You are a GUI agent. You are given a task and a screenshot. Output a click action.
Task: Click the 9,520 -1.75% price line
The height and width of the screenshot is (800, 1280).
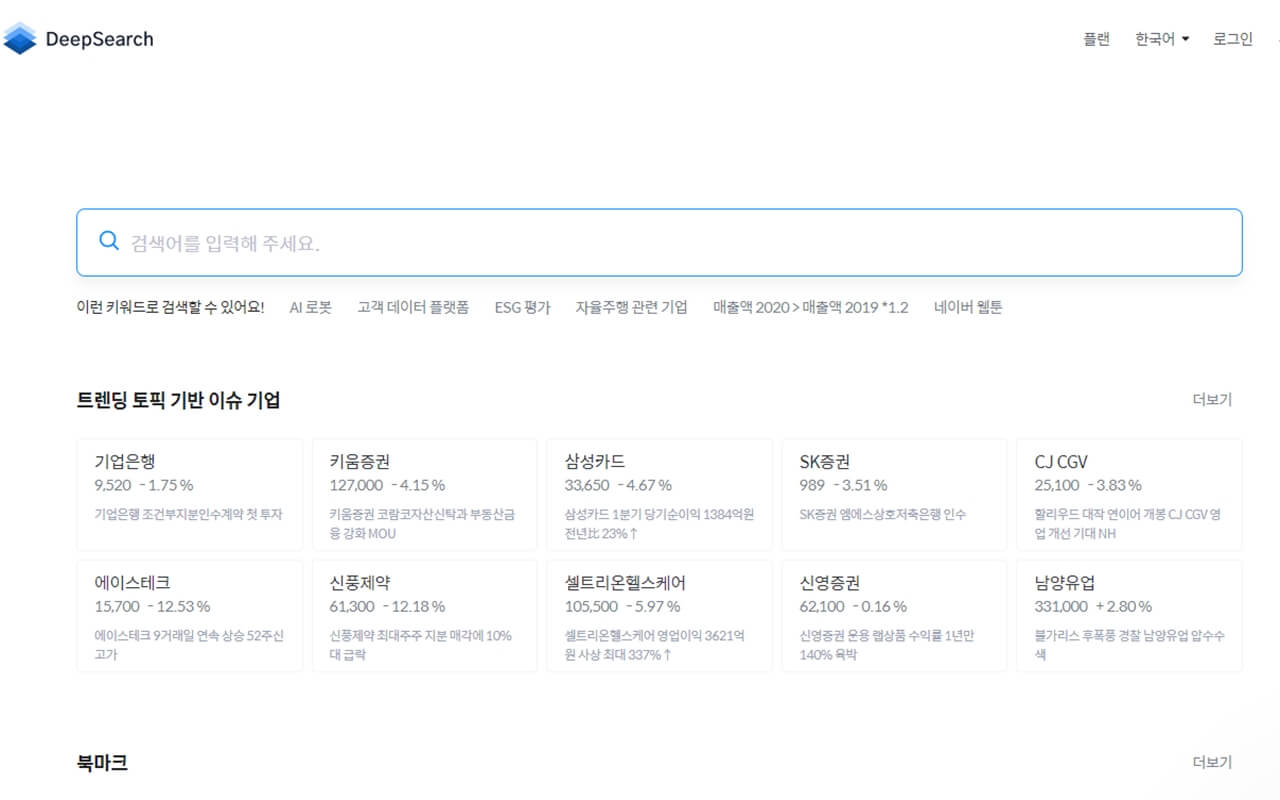[144, 485]
